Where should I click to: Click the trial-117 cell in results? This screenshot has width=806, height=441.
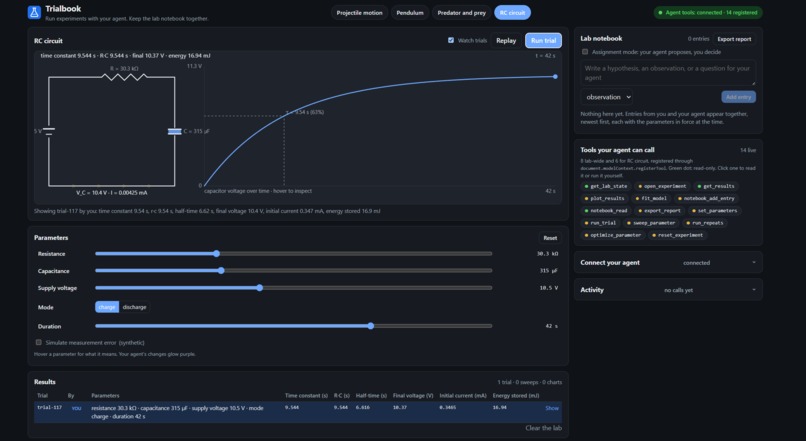click(49, 408)
